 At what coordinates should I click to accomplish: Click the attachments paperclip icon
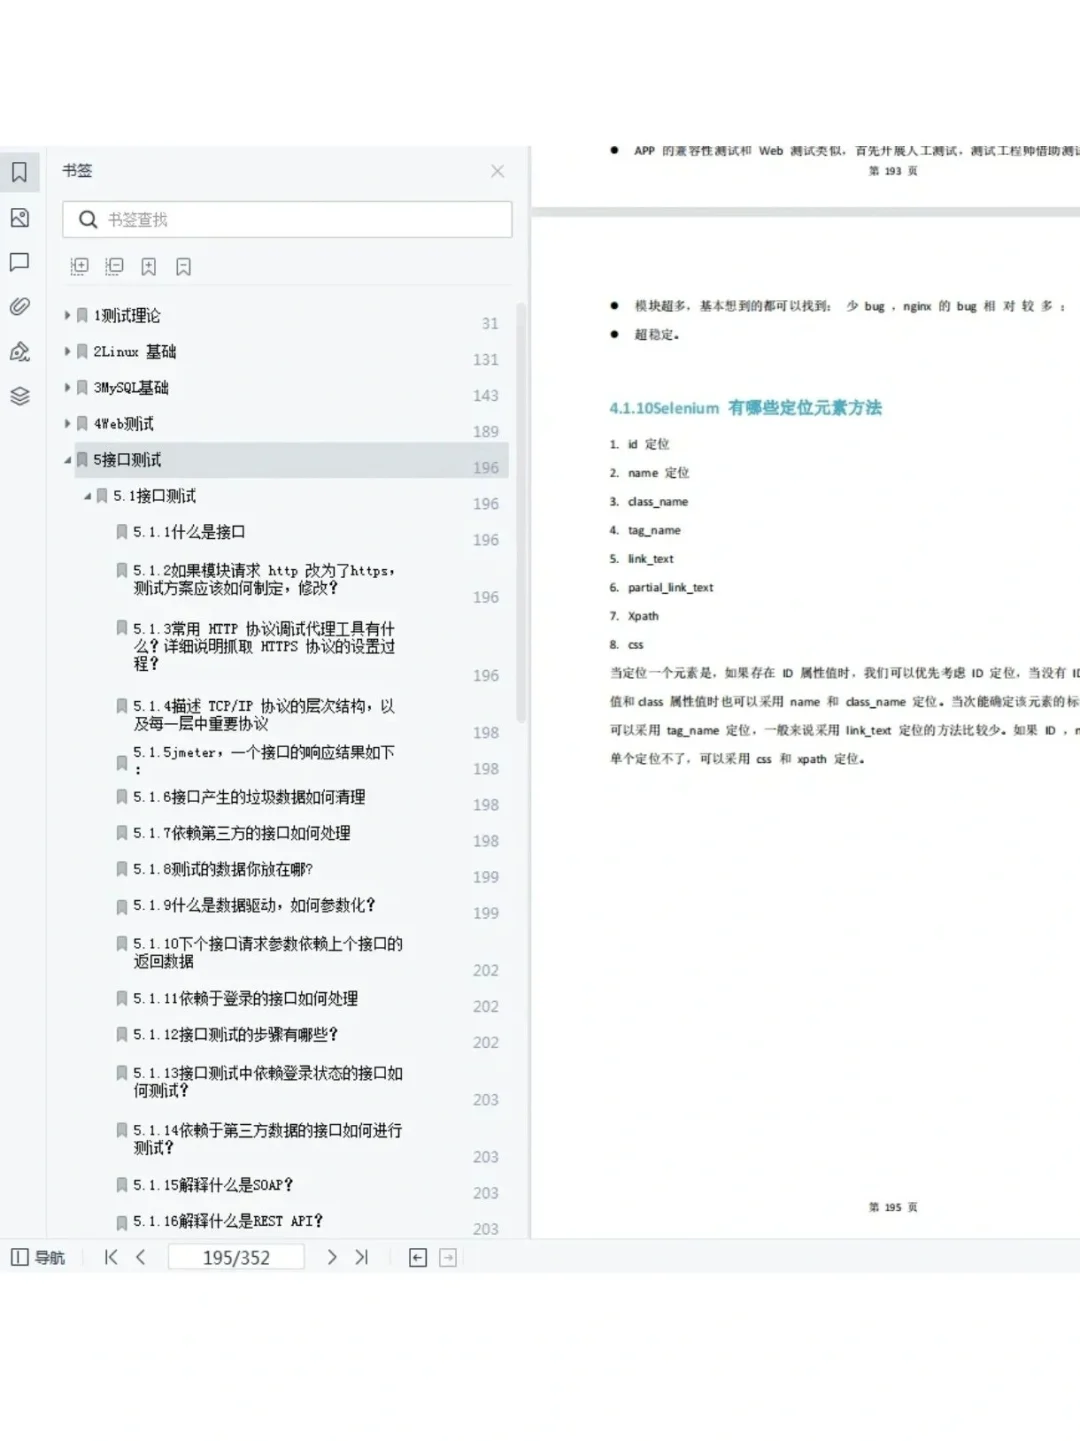pyautogui.click(x=19, y=307)
